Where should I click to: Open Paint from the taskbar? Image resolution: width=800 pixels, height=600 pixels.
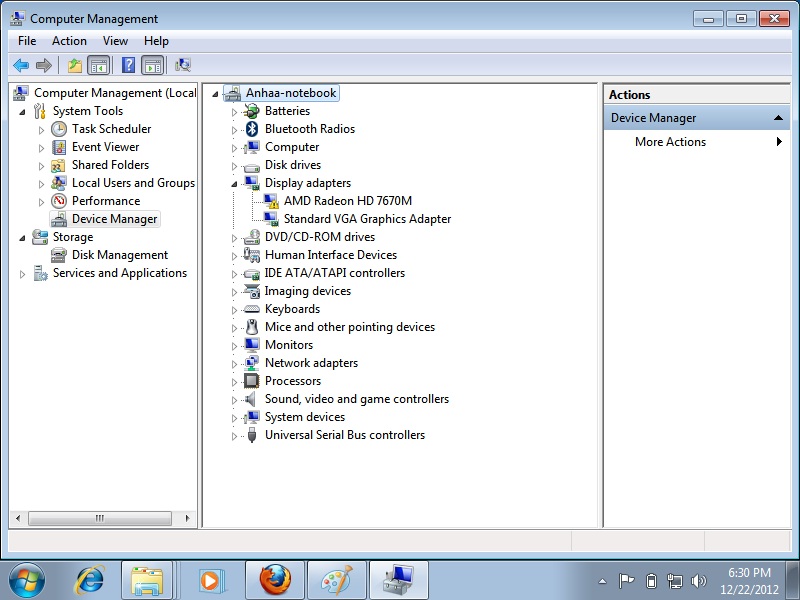point(337,581)
